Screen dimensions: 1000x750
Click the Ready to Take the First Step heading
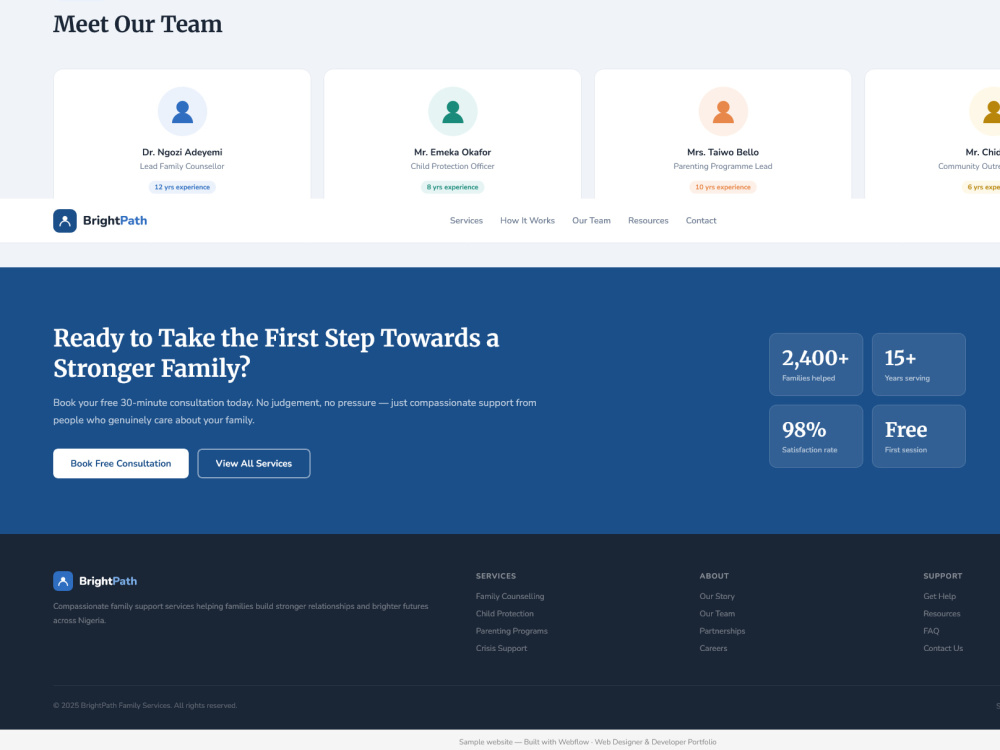tap(276, 353)
